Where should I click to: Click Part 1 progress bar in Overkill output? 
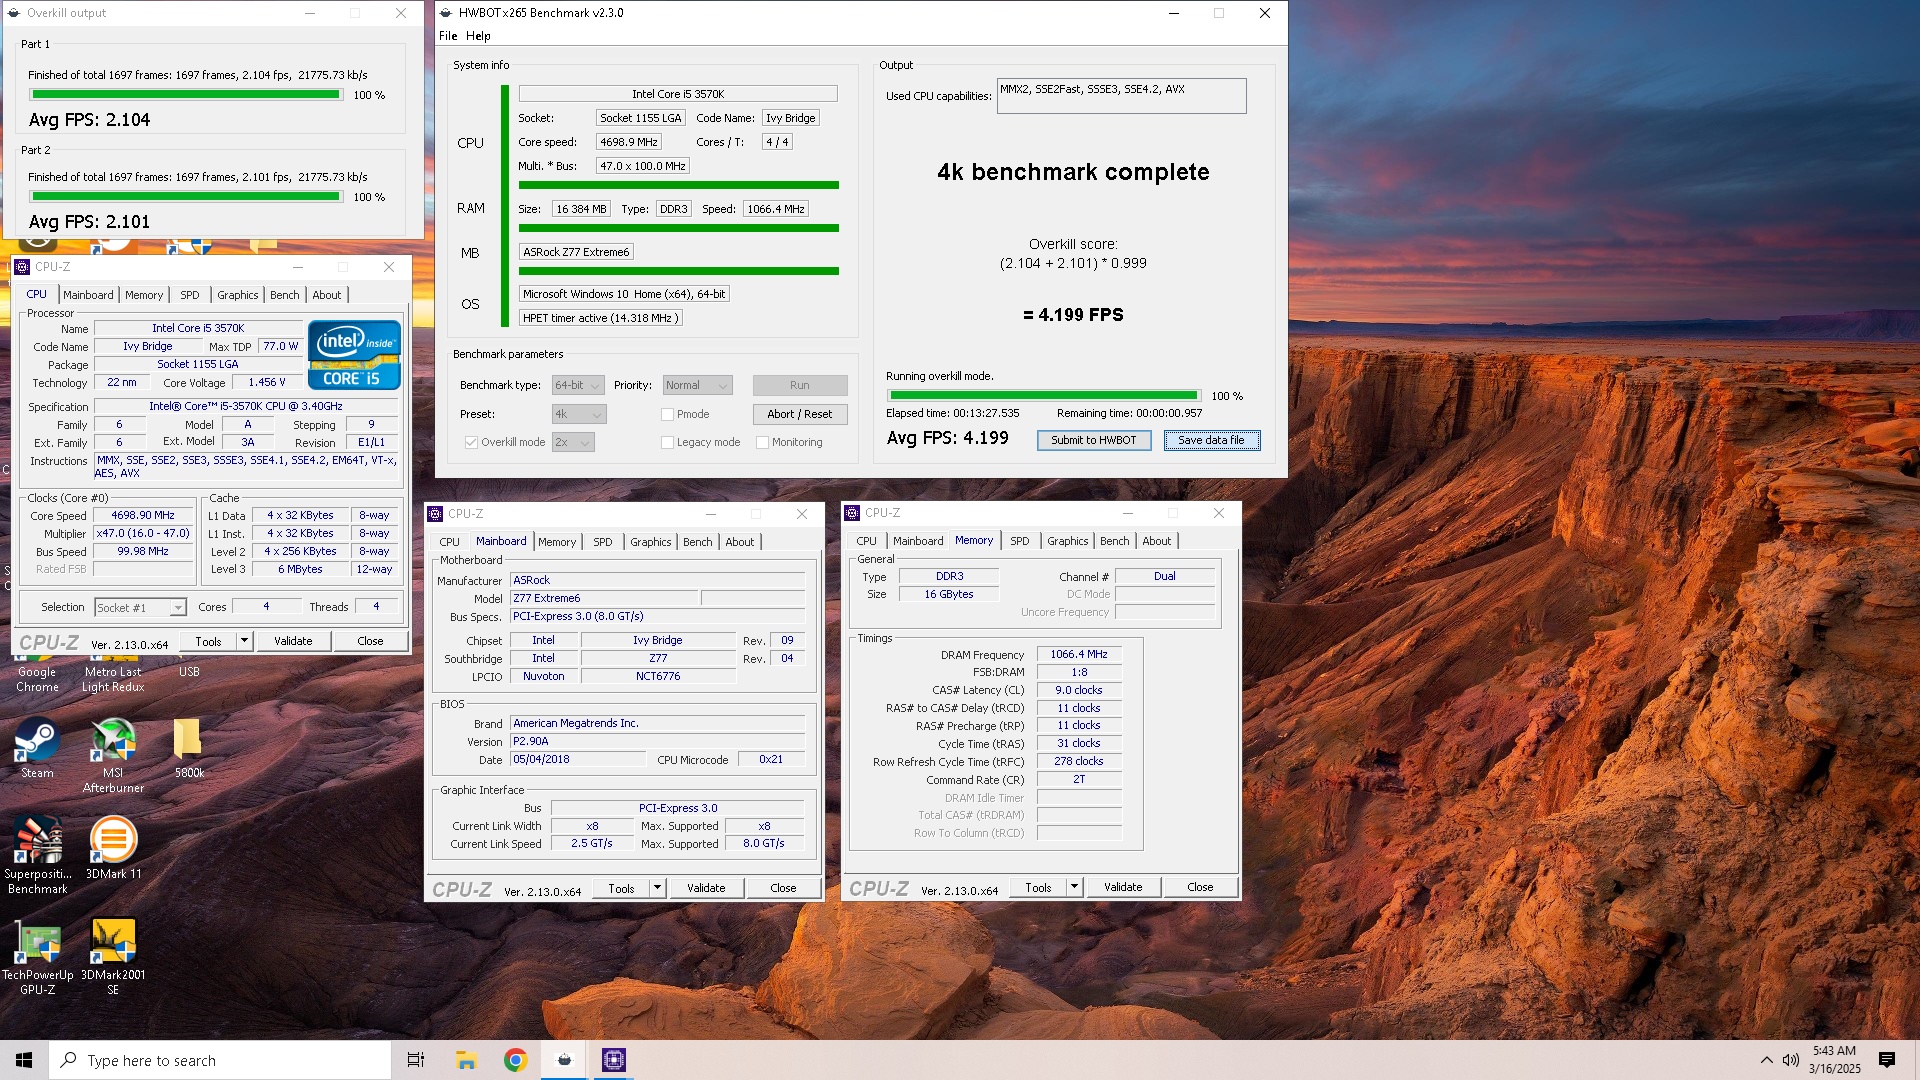click(186, 95)
